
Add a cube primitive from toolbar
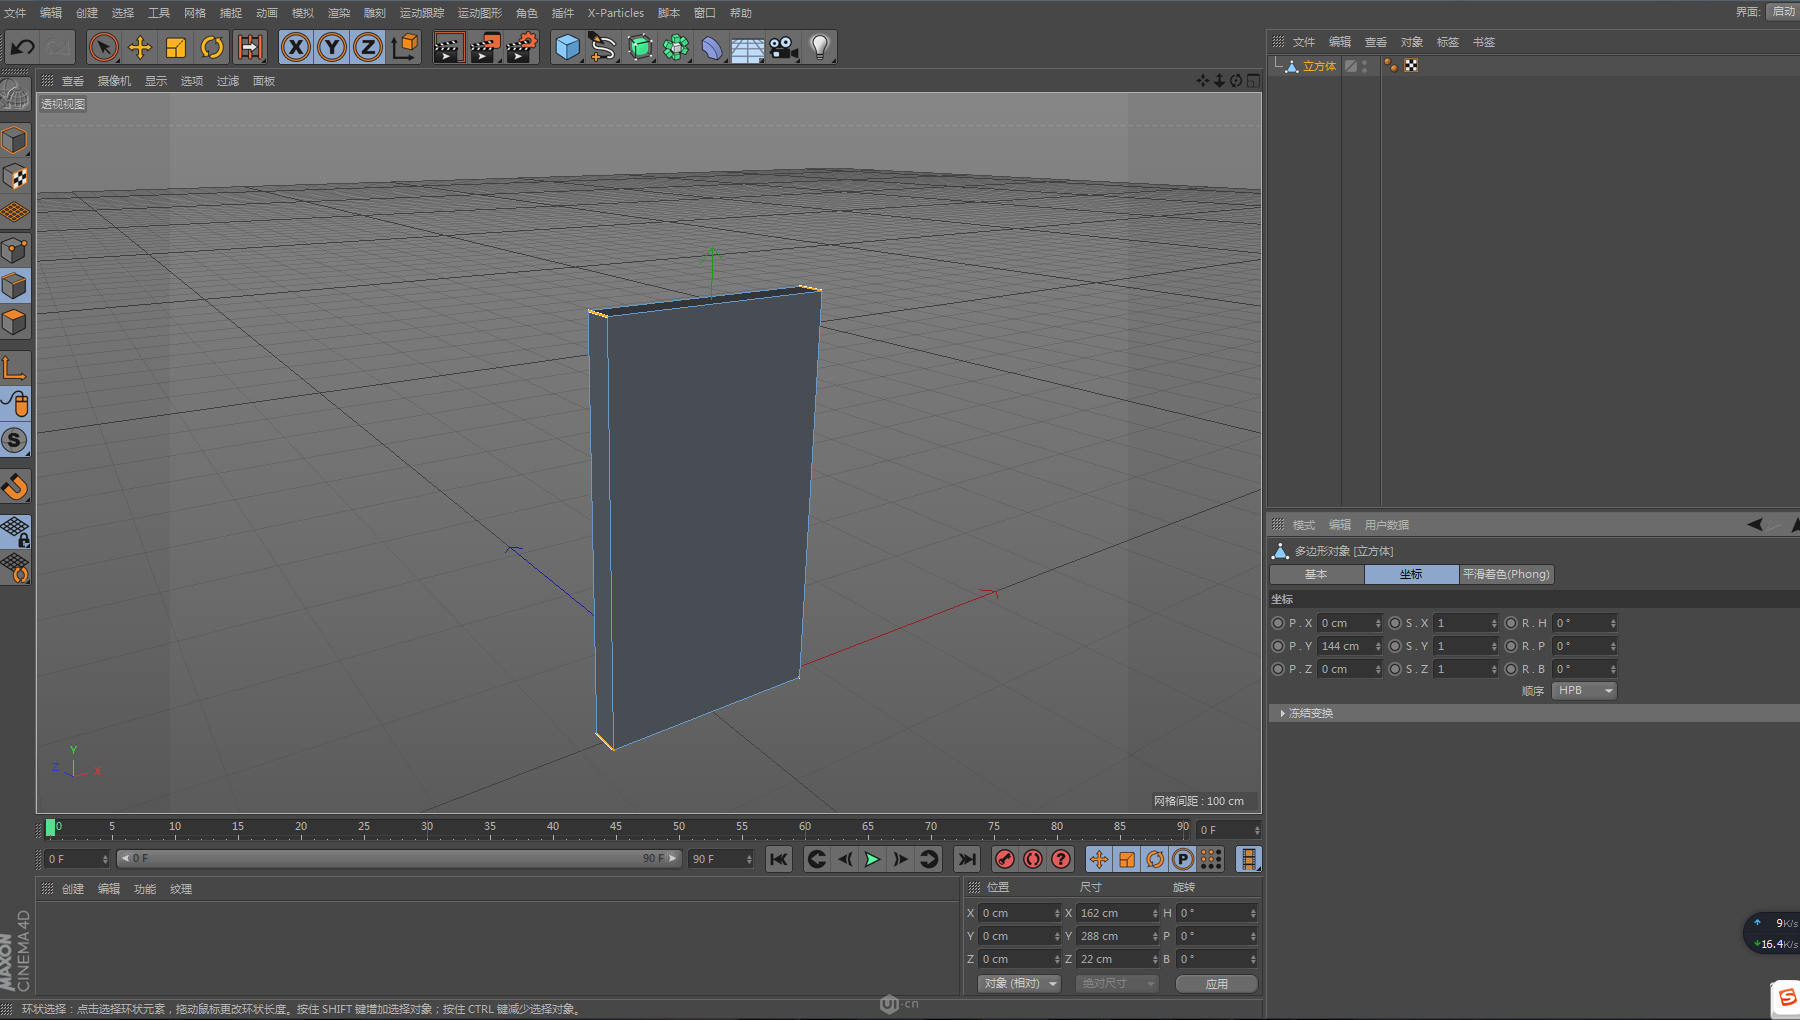(x=567, y=47)
